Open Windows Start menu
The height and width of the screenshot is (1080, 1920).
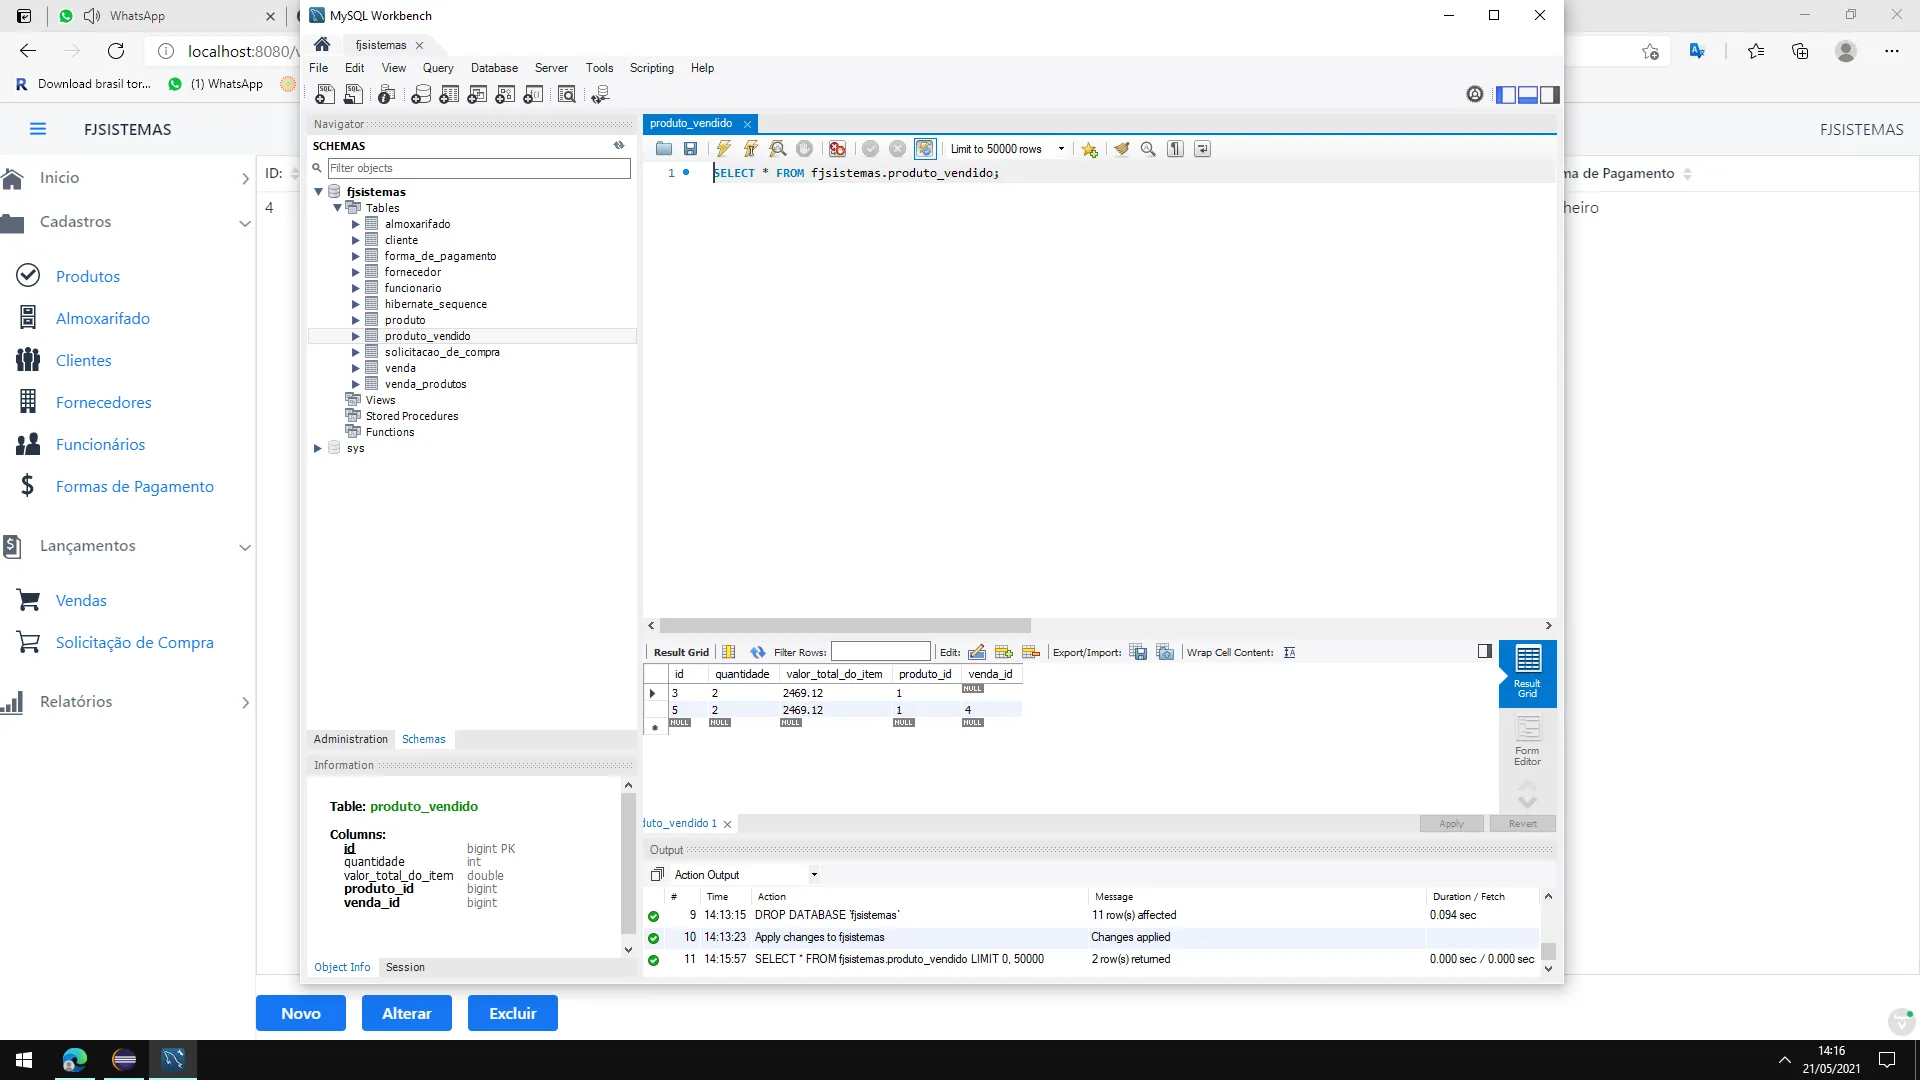coord(24,1060)
